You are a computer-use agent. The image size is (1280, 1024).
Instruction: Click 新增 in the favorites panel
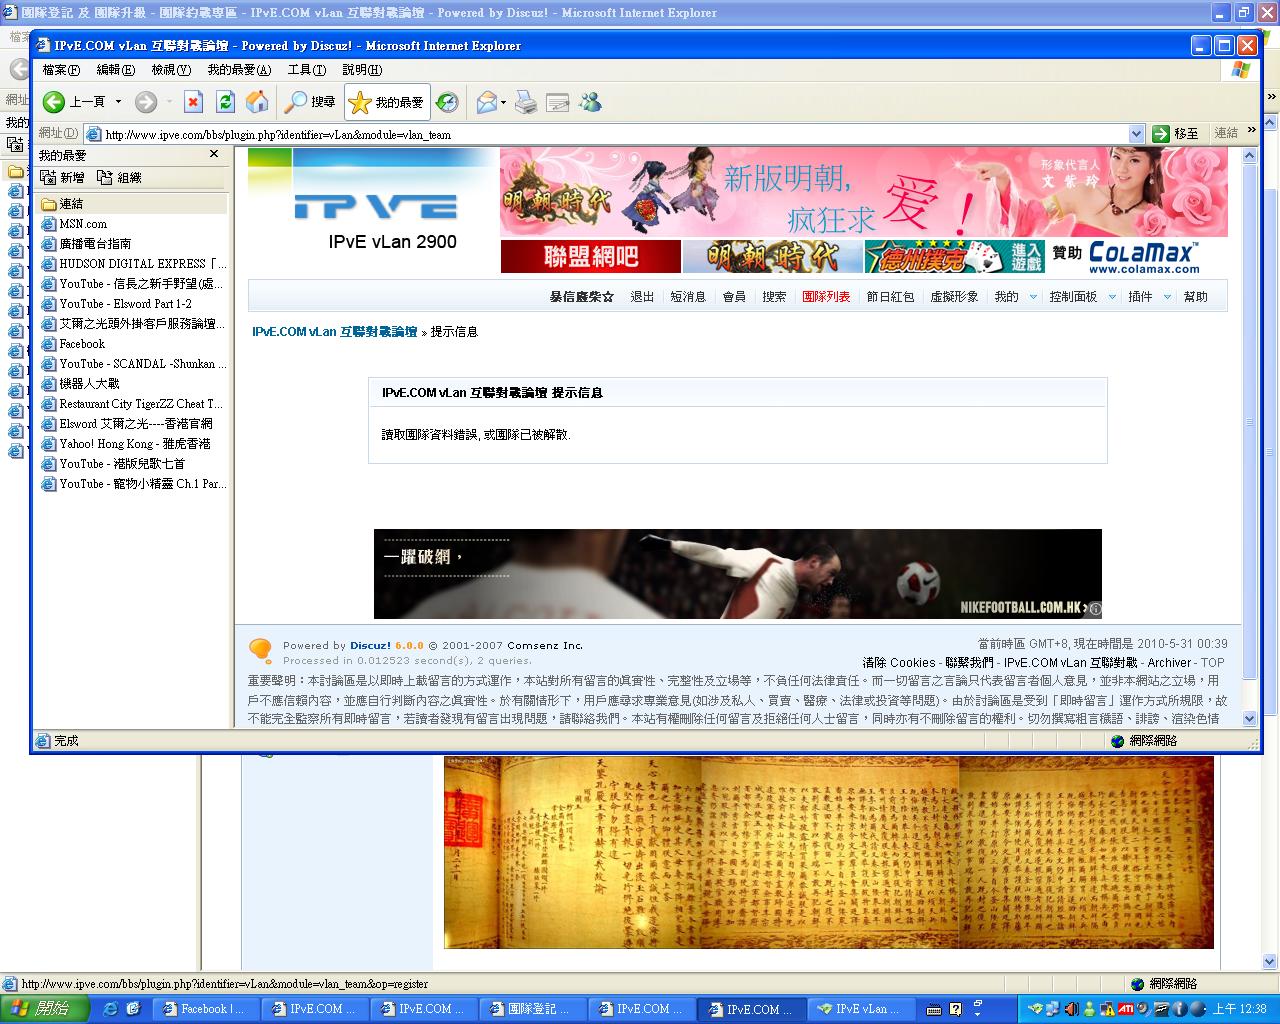point(63,178)
